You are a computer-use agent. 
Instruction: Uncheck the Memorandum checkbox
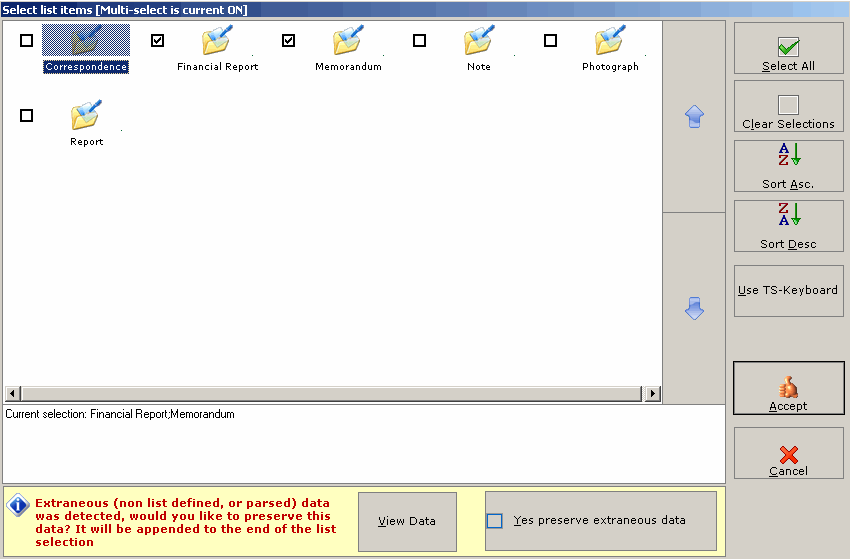tap(288, 41)
